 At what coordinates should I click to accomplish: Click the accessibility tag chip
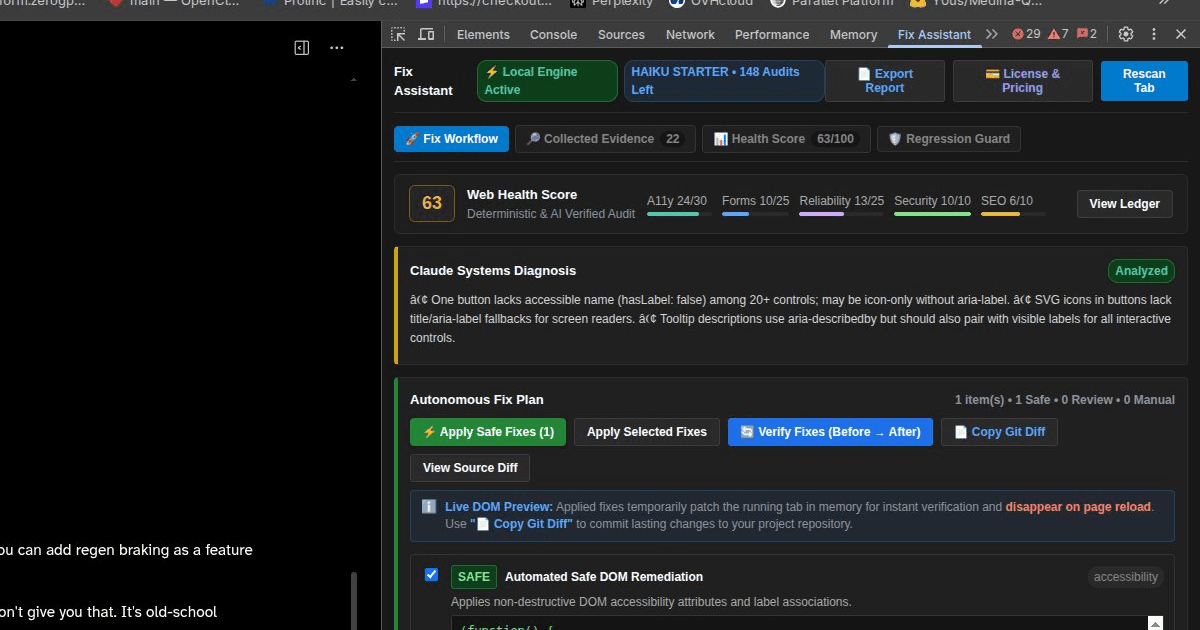[x=1126, y=577]
